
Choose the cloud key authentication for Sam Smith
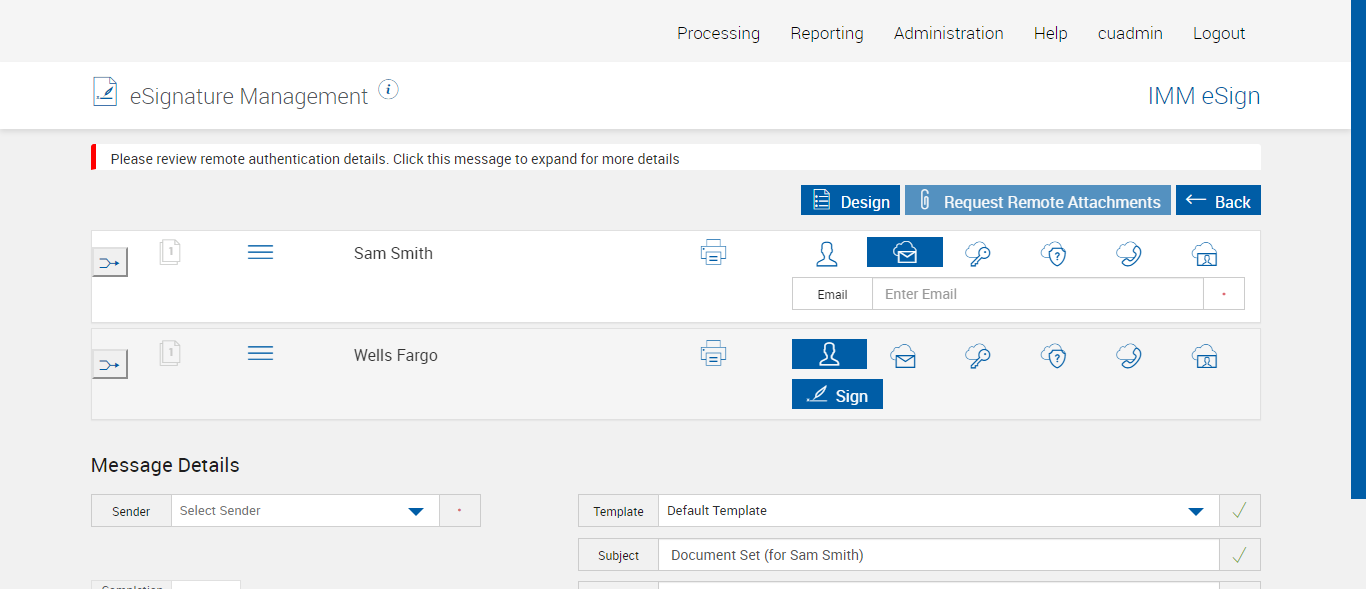[978, 254]
